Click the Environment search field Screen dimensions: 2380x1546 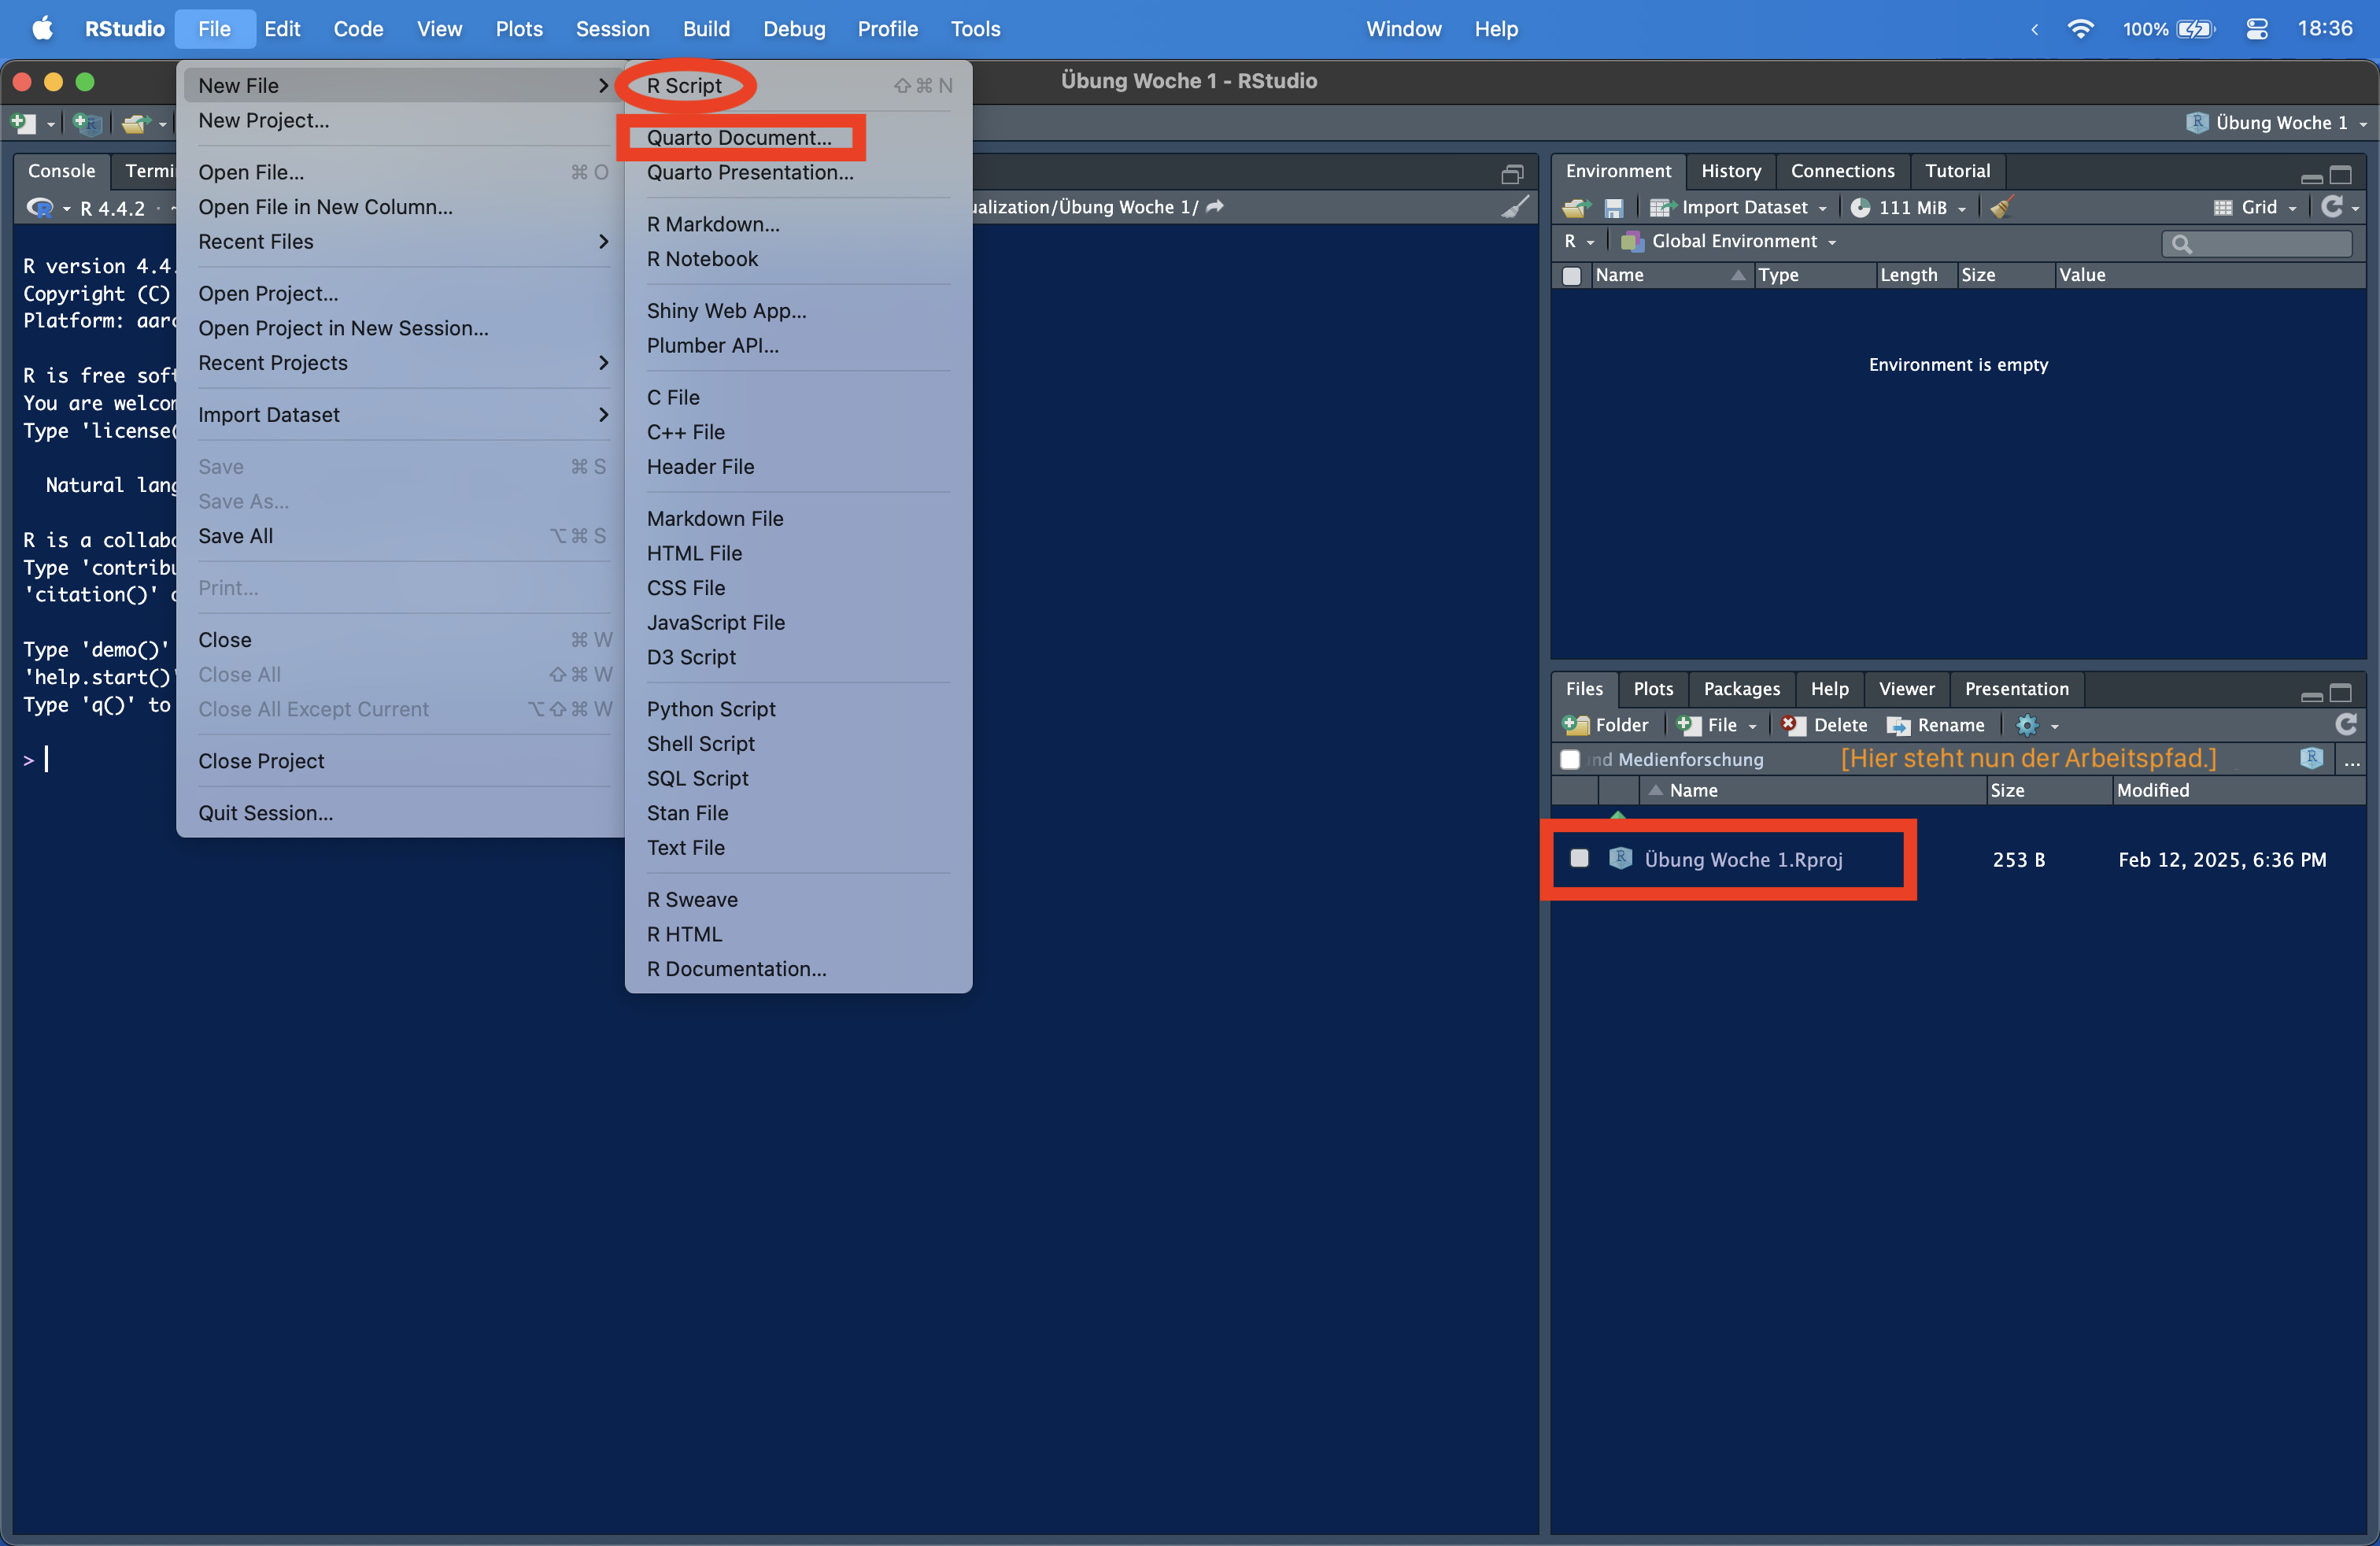(x=2256, y=243)
